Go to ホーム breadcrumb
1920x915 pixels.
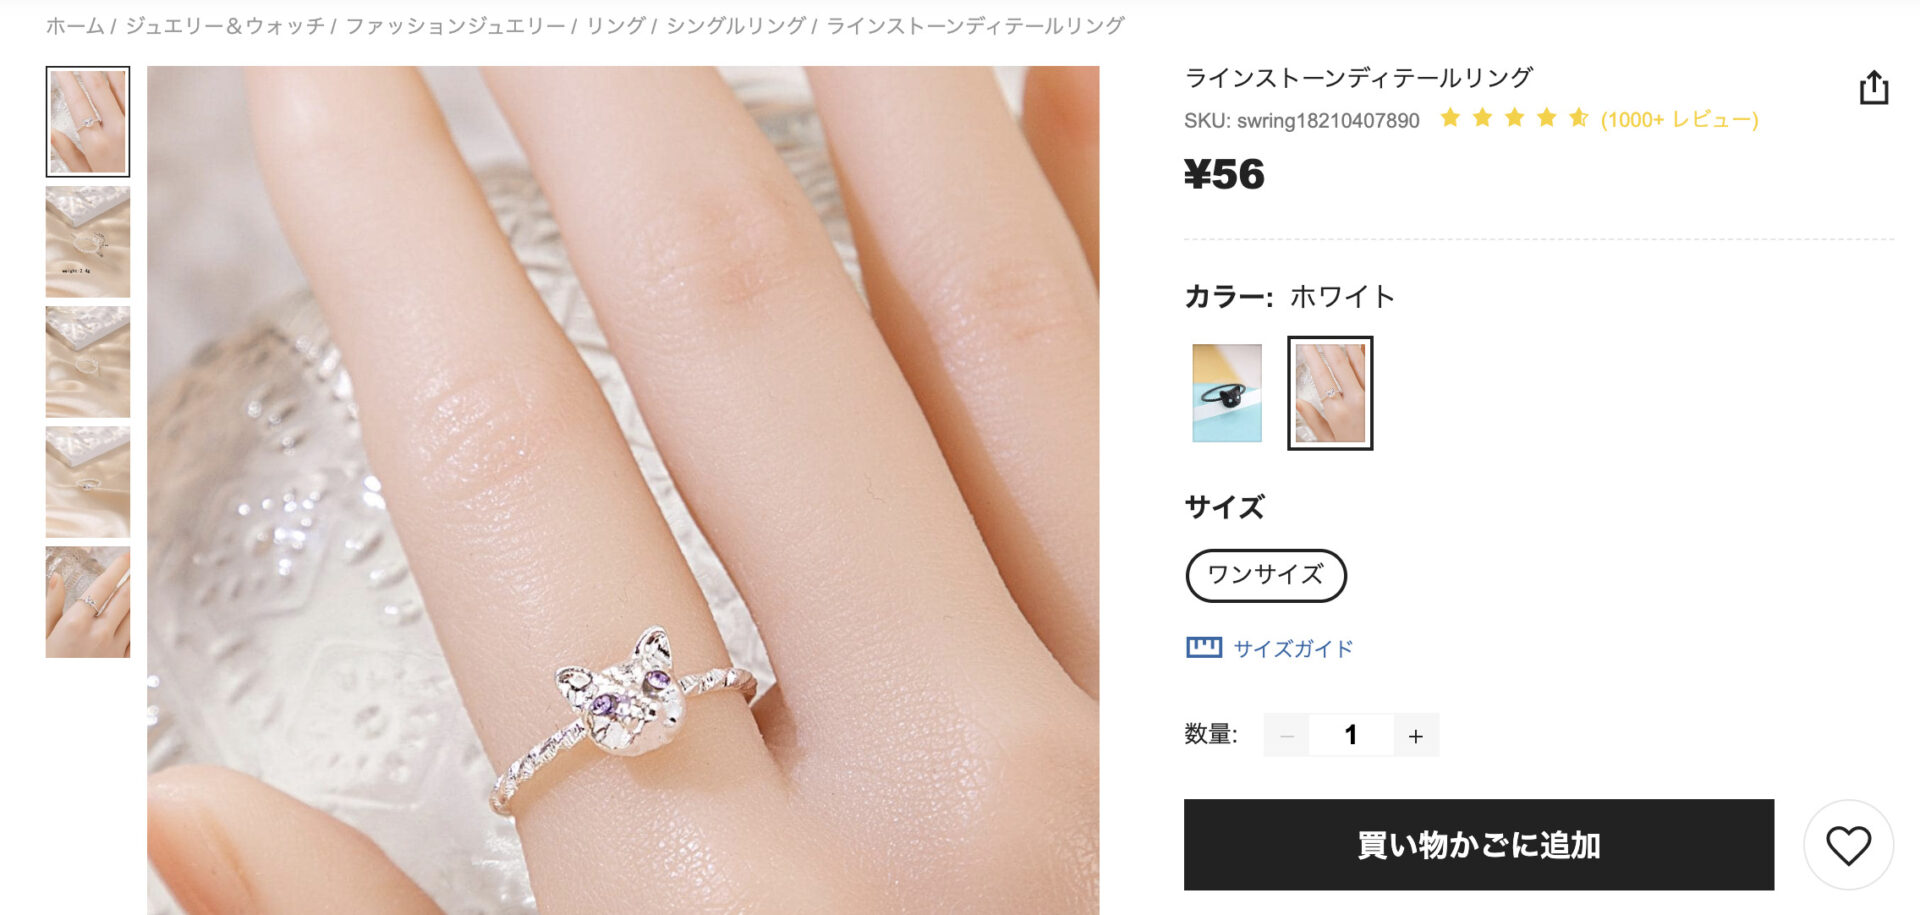(x=75, y=26)
